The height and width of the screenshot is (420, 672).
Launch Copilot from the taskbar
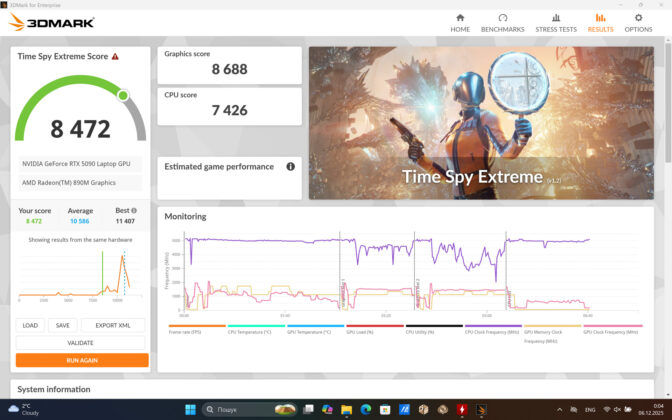pyautogui.click(x=327, y=409)
